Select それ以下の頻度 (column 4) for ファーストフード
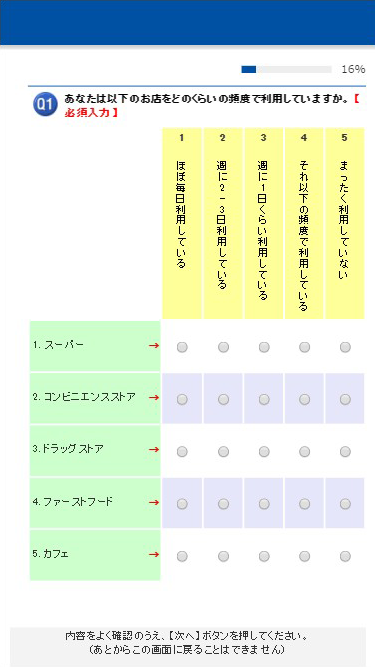 click(x=304, y=504)
